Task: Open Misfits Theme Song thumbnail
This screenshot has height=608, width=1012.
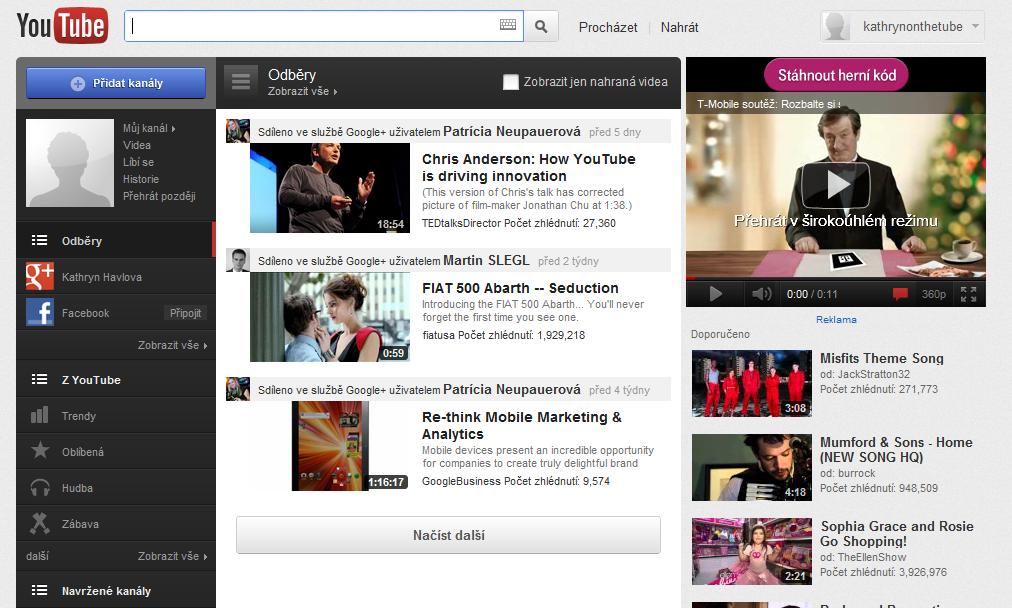Action: click(x=752, y=383)
